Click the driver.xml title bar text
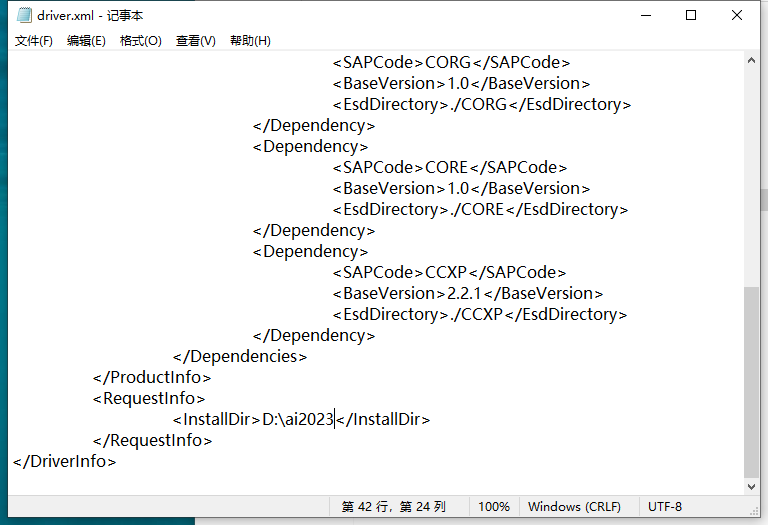This screenshot has width=768, height=525. coord(90,16)
